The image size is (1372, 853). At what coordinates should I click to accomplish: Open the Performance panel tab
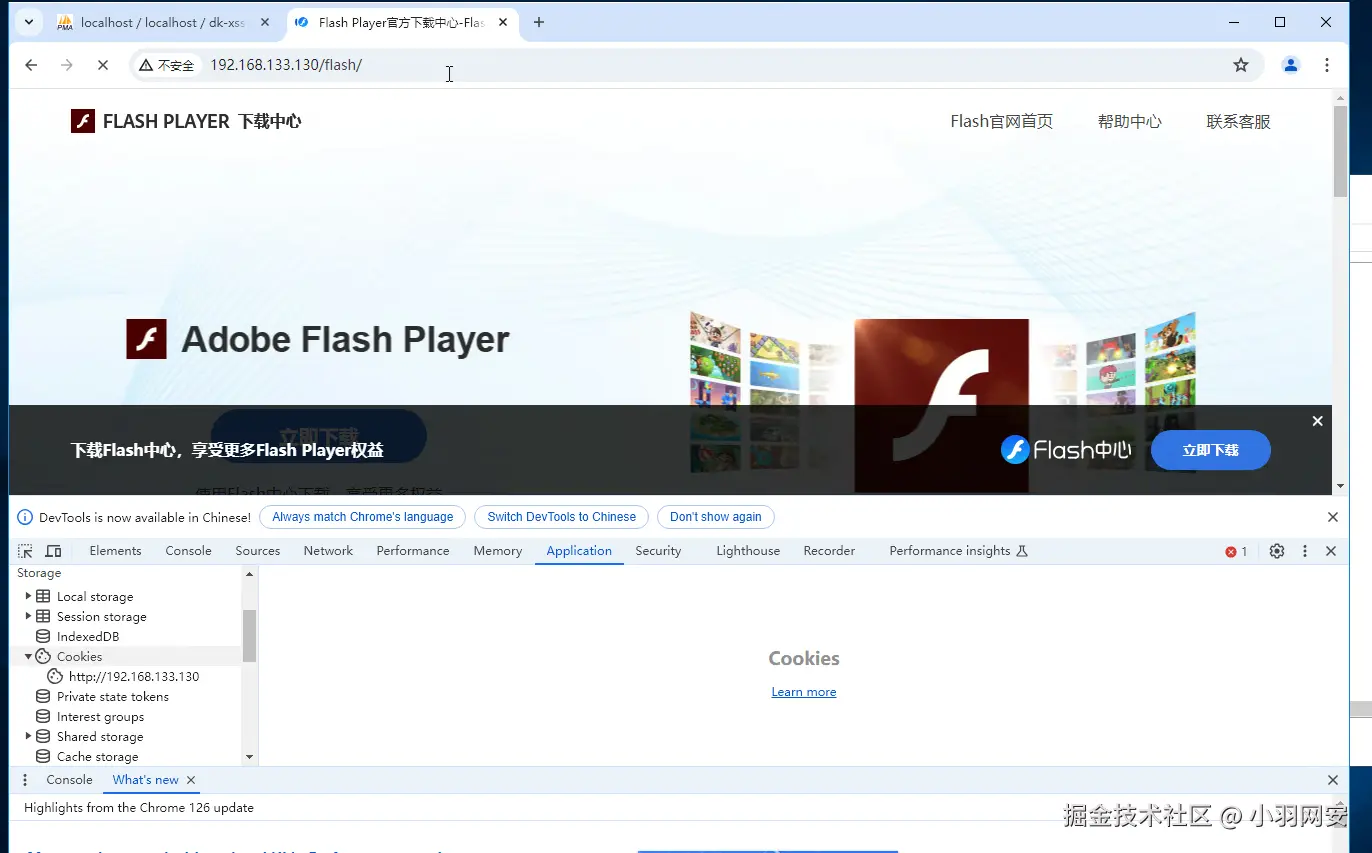[x=412, y=551]
